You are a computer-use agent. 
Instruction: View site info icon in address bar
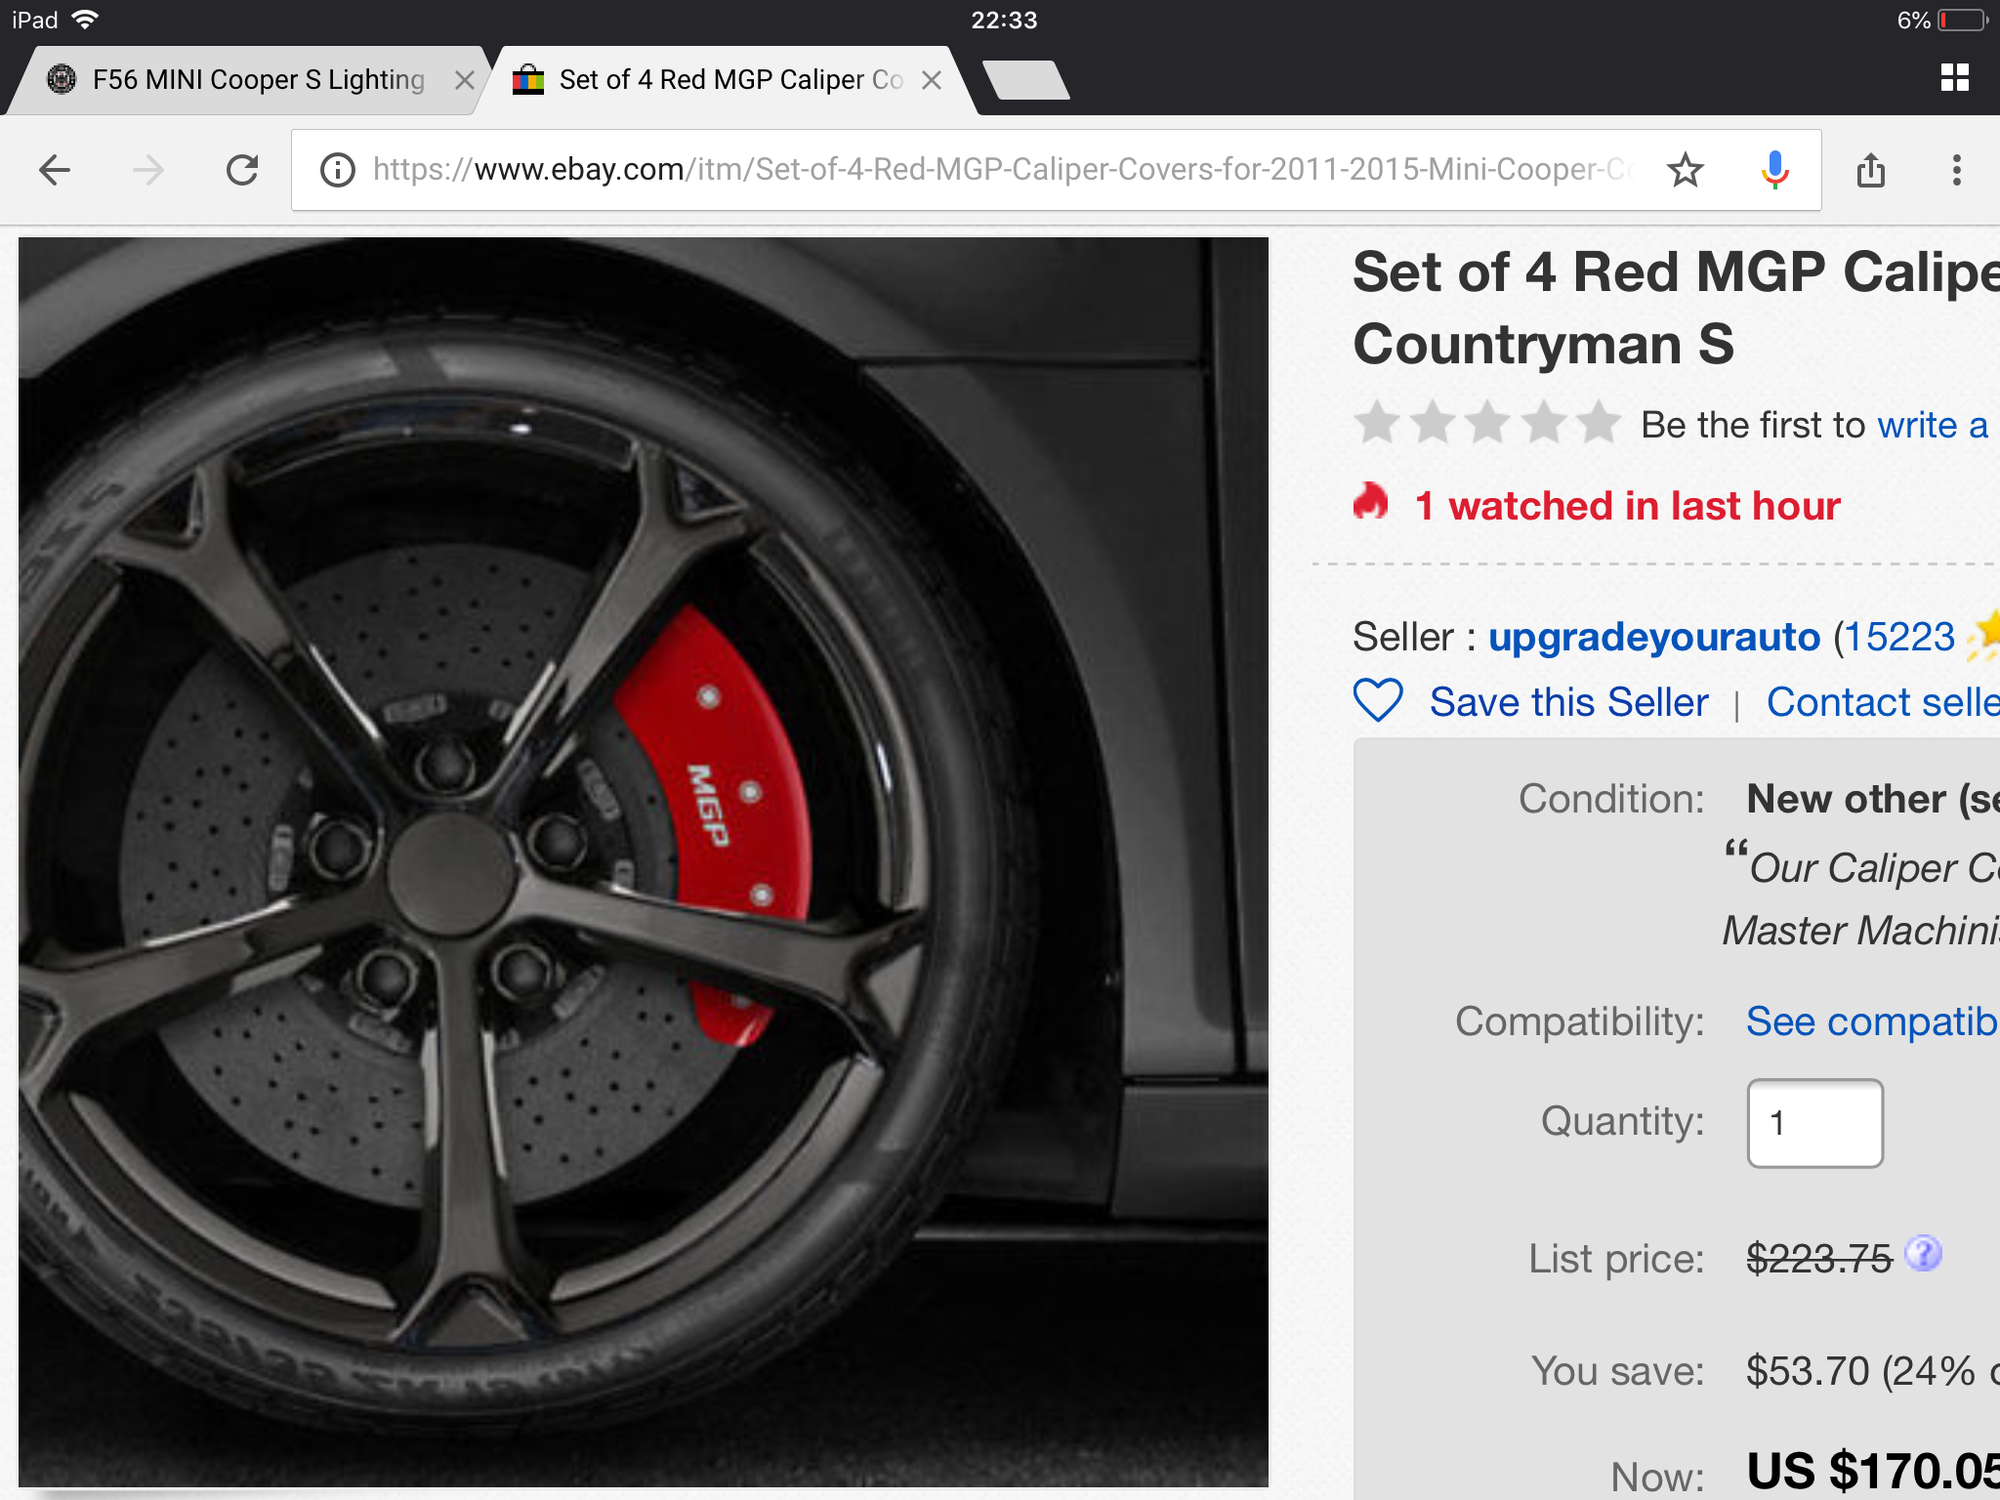337,170
